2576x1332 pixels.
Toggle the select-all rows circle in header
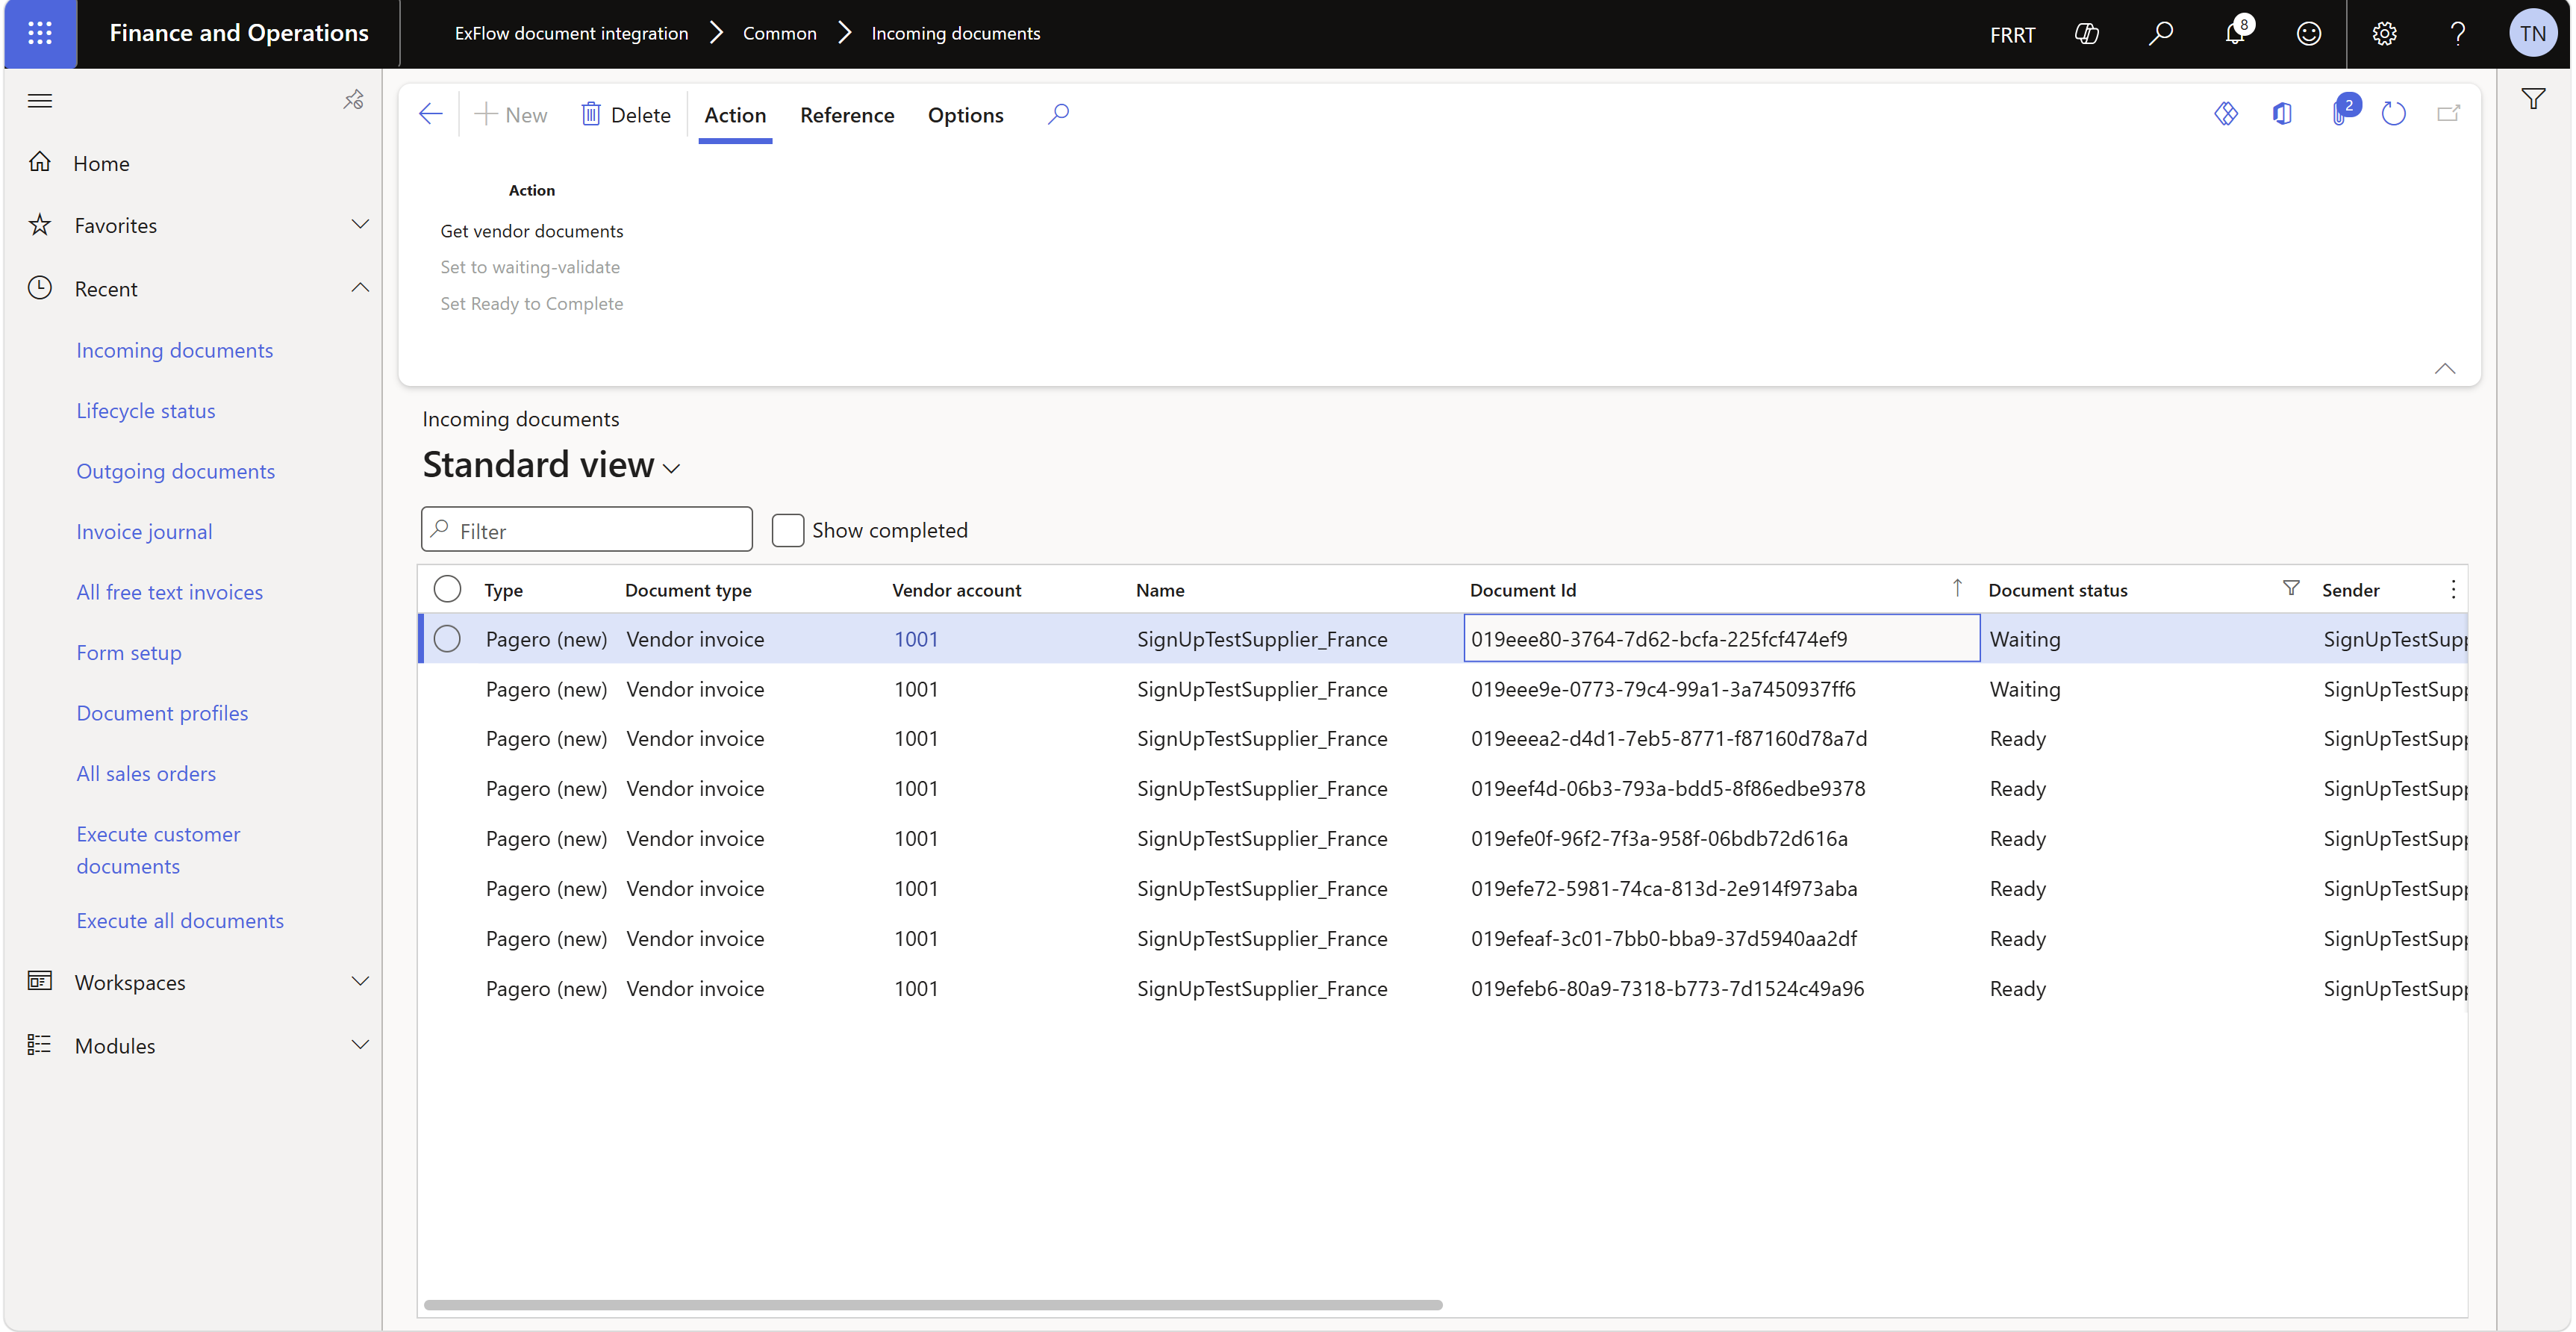pyautogui.click(x=447, y=589)
